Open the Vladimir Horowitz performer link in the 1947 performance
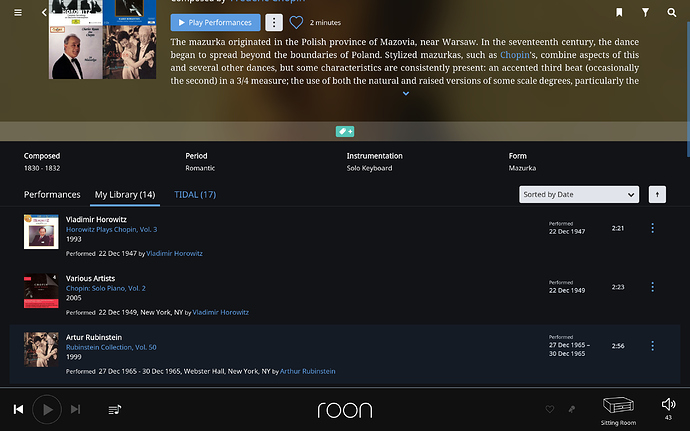Viewport: 690px width, 431px height. [174, 254]
